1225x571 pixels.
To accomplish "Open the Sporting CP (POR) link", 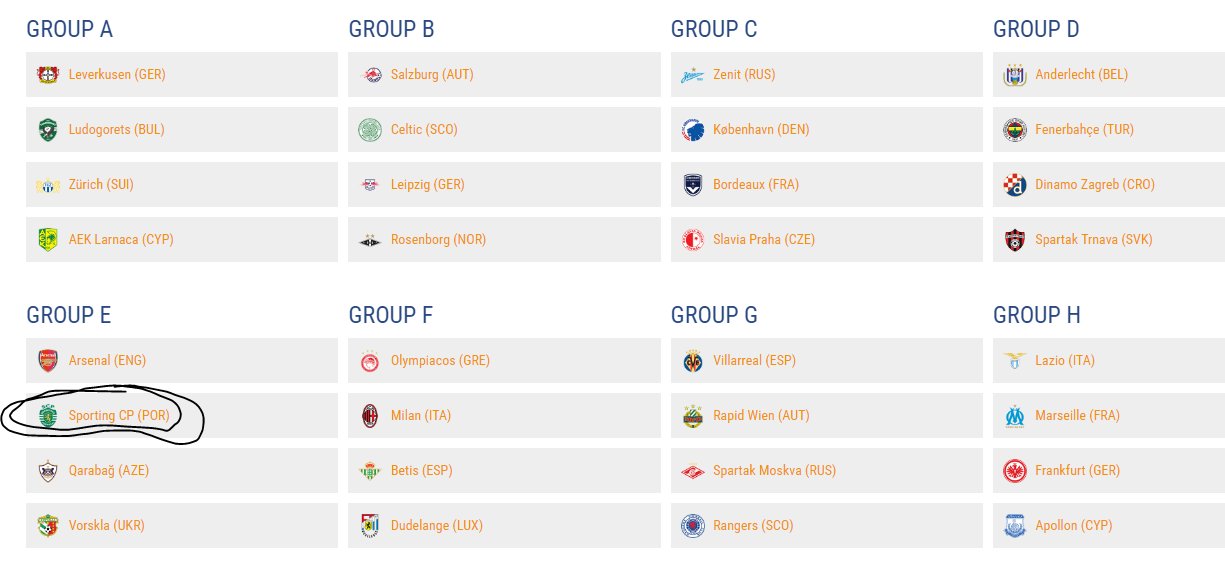I will click(117, 416).
